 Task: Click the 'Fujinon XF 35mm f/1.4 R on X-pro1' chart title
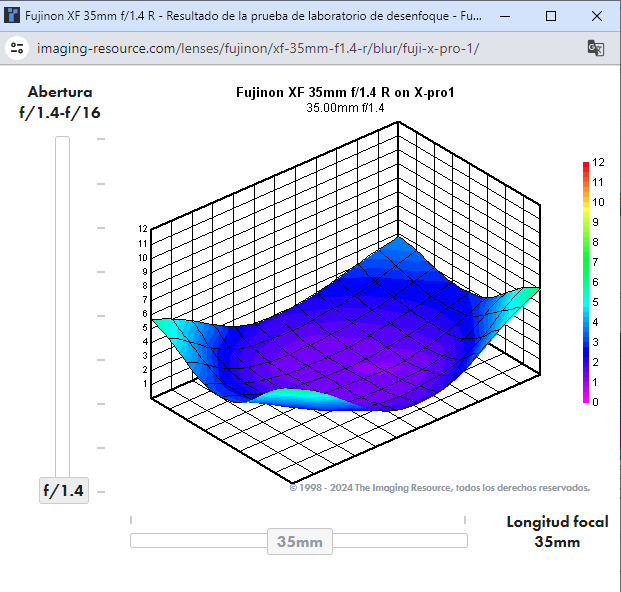(x=345, y=92)
